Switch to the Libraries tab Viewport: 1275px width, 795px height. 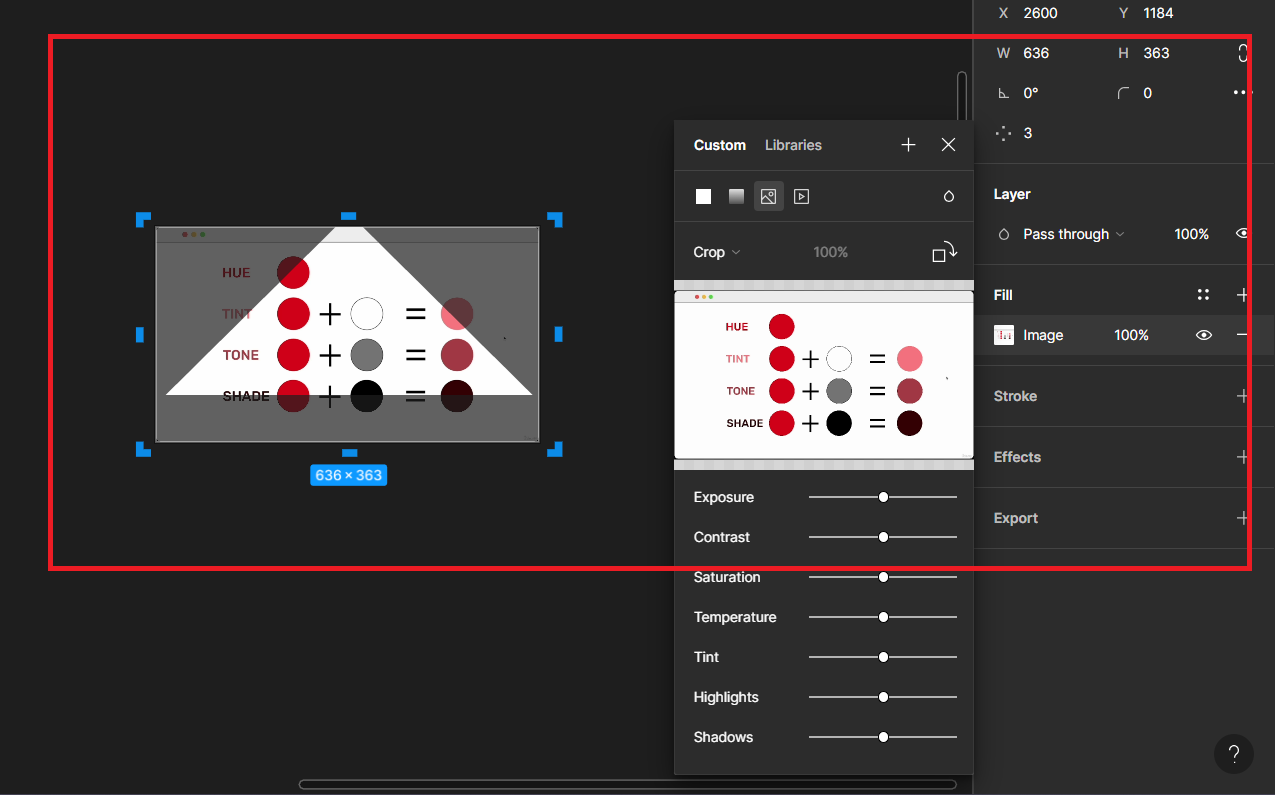pos(793,145)
